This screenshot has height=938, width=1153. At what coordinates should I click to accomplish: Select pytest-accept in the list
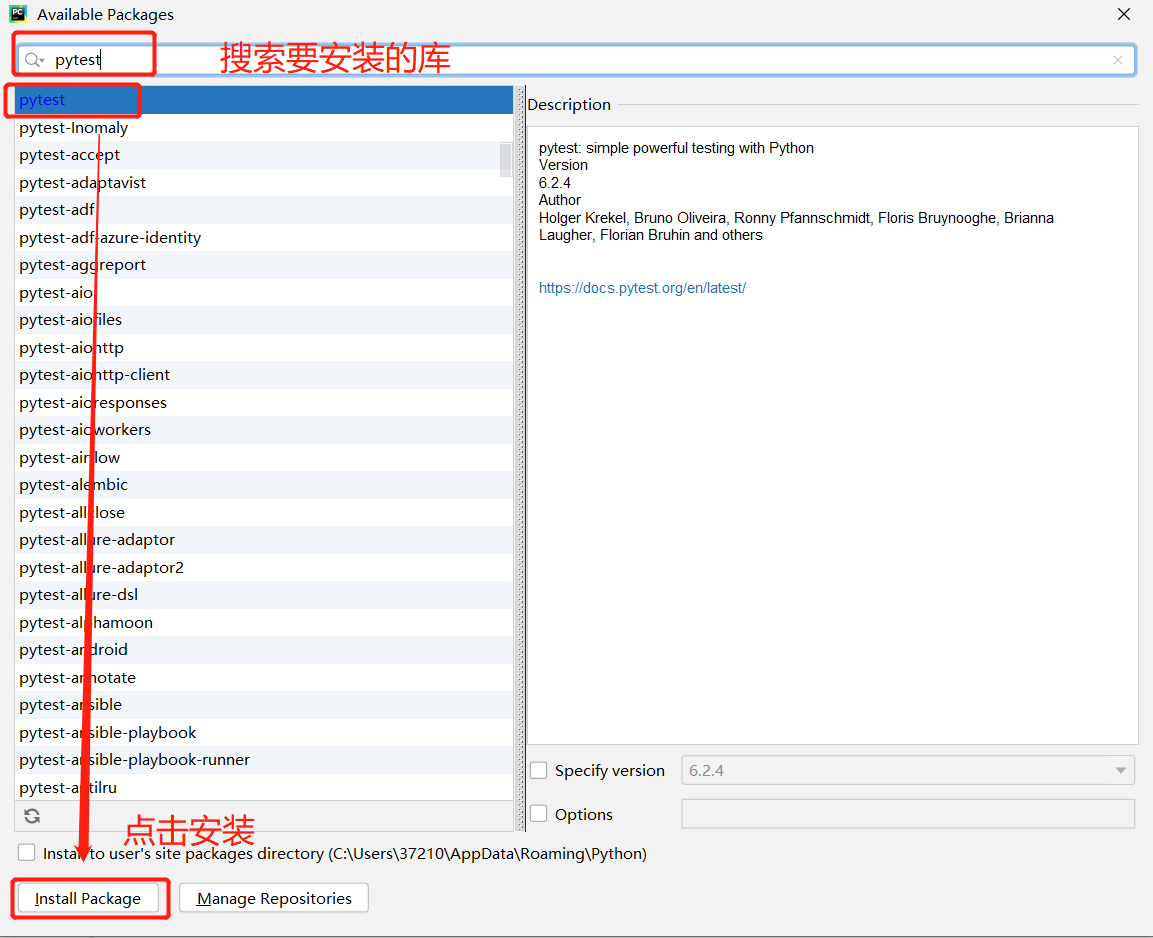pyautogui.click(x=263, y=155)
